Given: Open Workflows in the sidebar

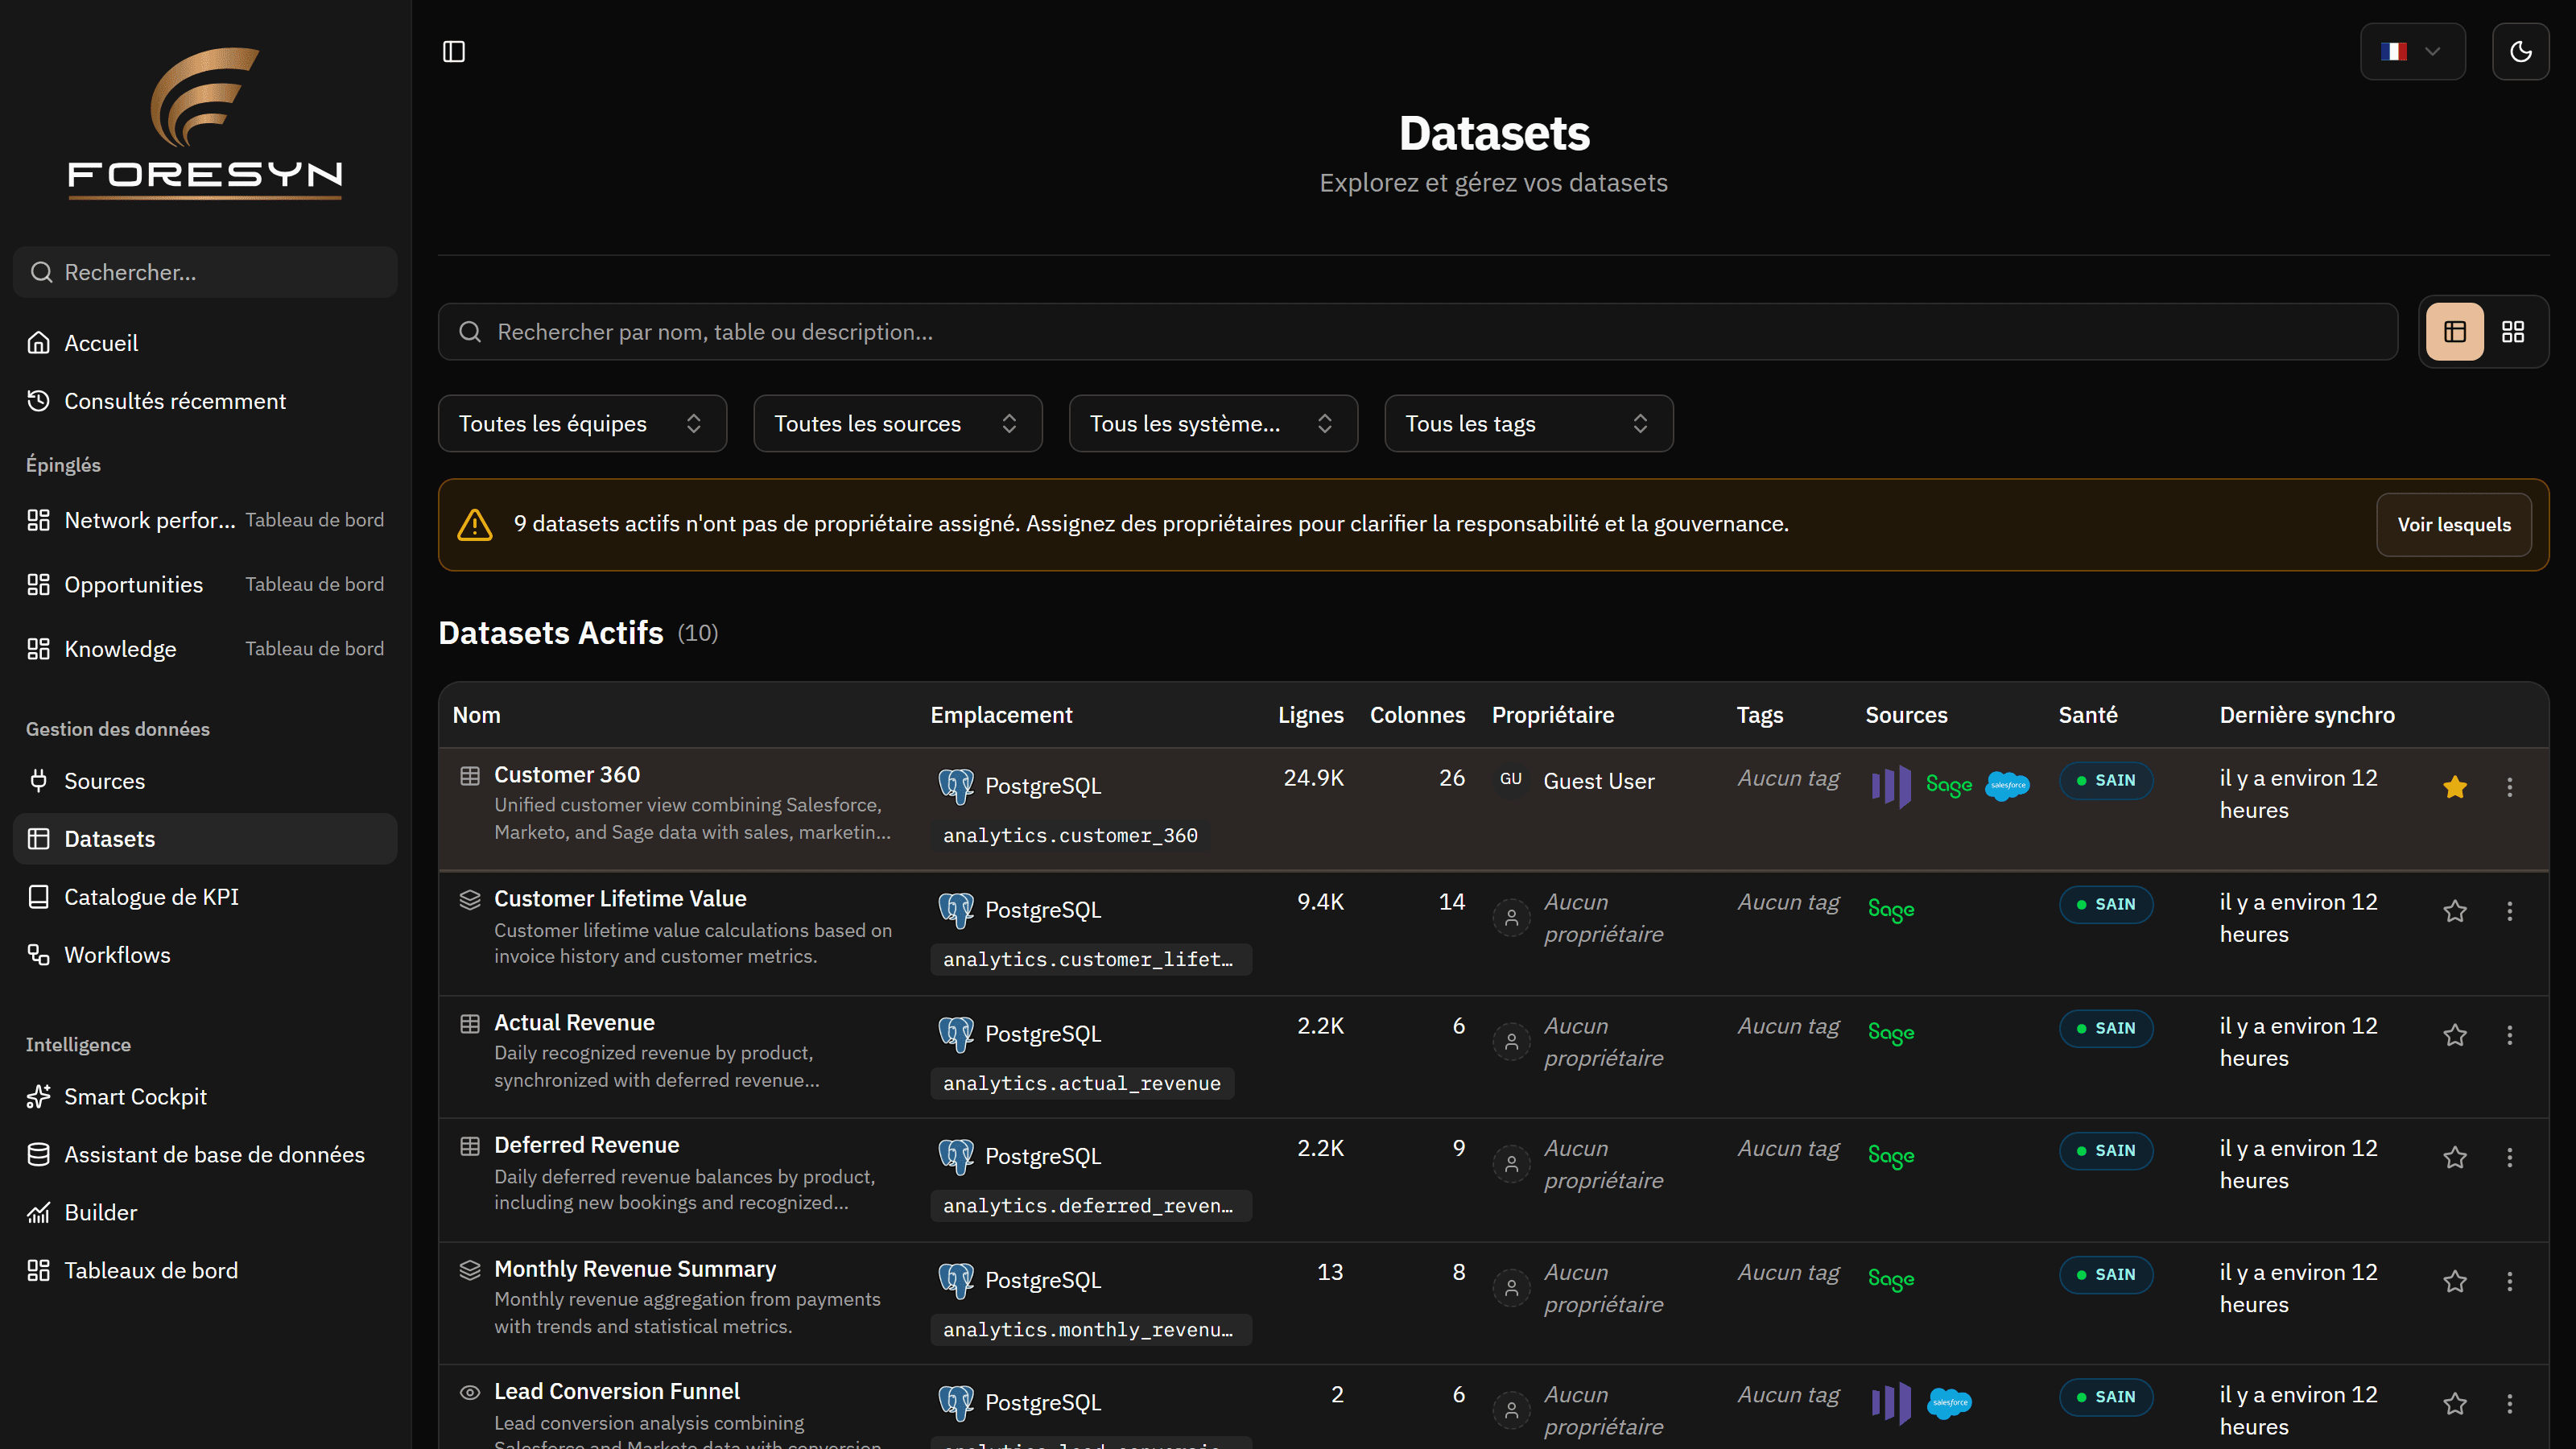Looking at the screenshot, I should pos(205,955).
